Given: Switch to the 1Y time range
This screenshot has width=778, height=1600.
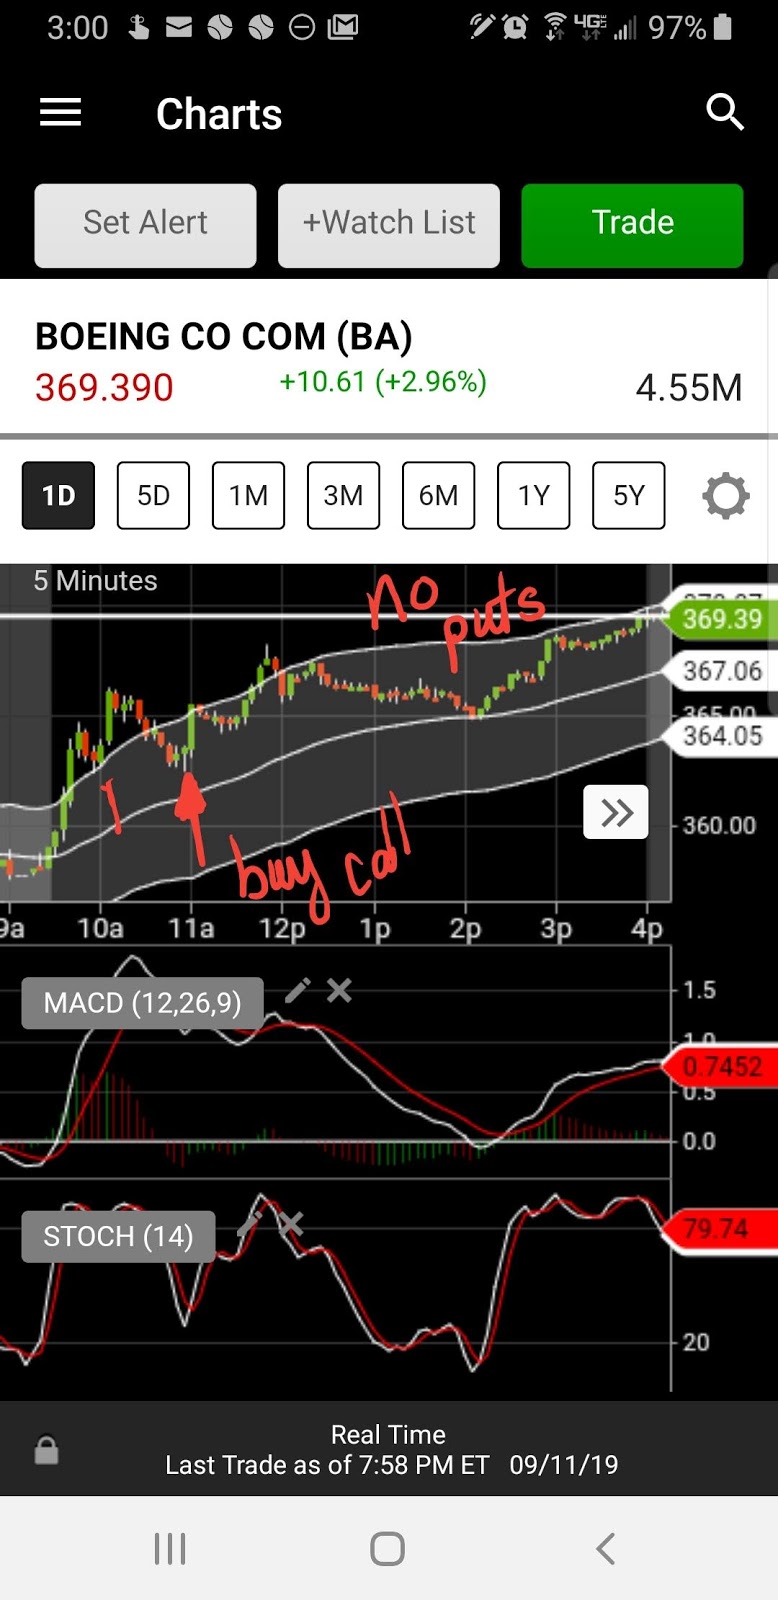Looking at the screenshot, I should click(x=533, y=495).
